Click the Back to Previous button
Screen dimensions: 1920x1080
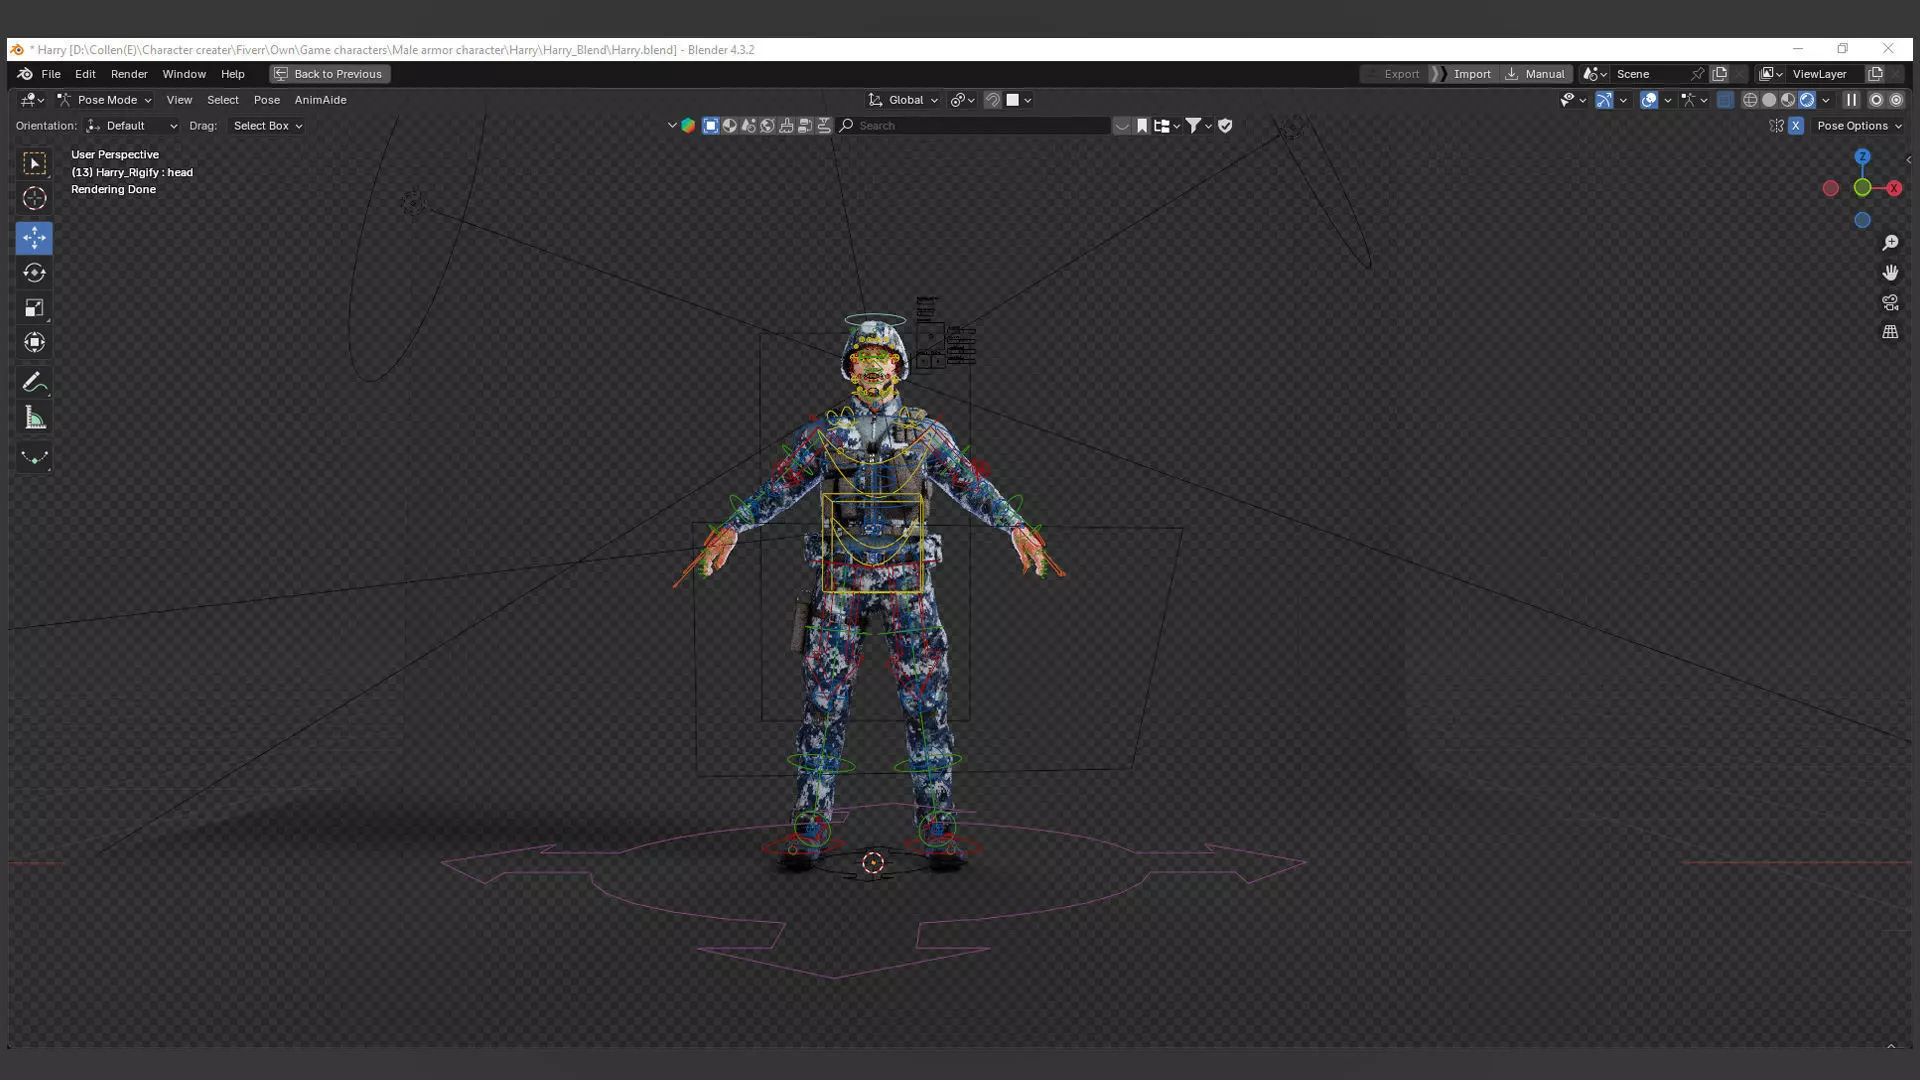[x=329, y=74]
